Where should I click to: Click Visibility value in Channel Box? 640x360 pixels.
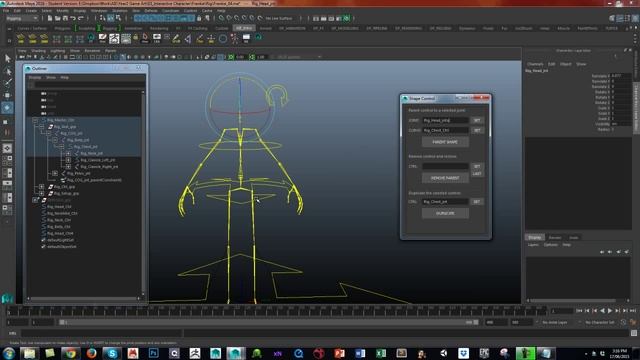[x=621, y=124]
